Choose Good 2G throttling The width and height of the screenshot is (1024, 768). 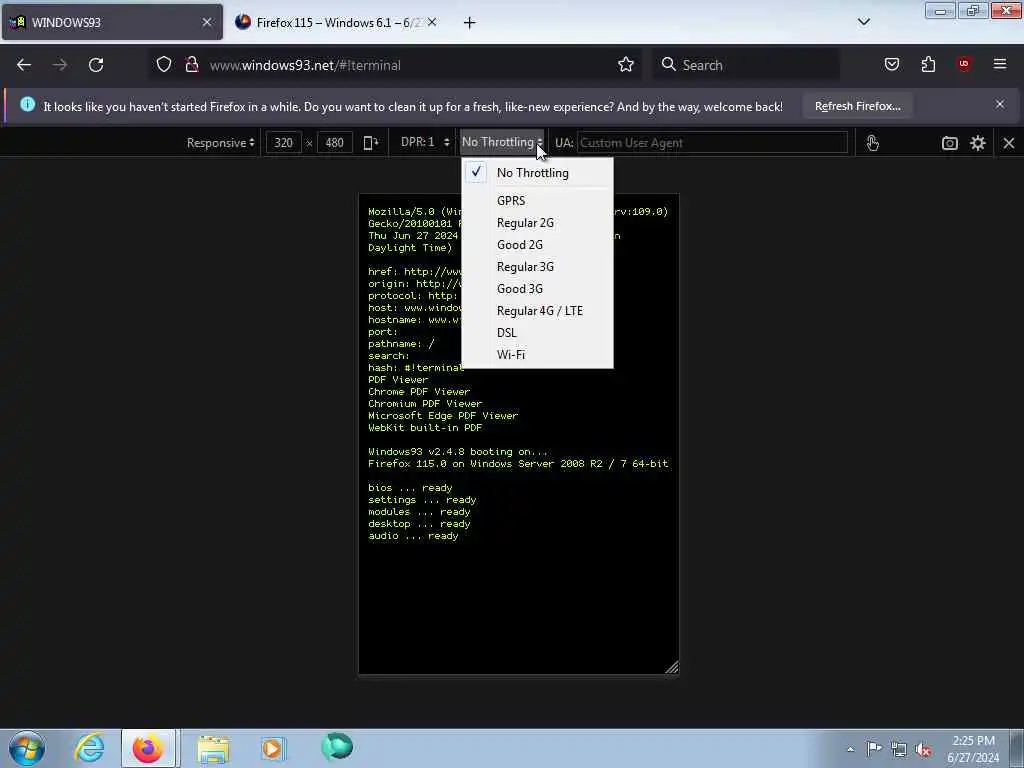pyautogui.click(x=537, y=245)
